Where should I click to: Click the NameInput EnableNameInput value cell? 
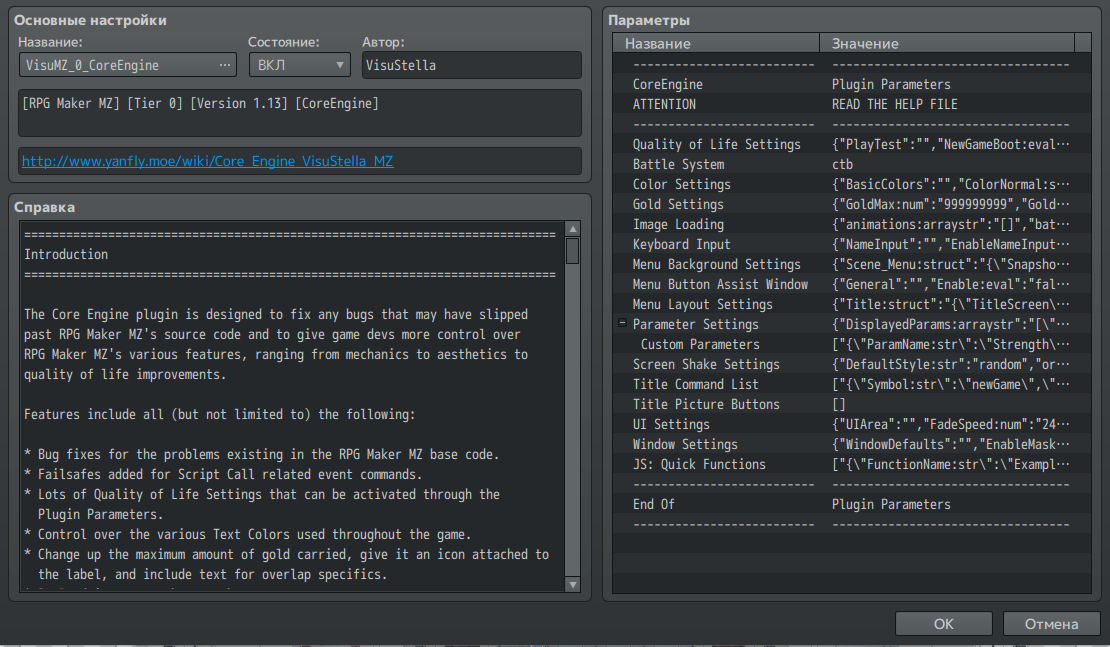tap(950, 244)
